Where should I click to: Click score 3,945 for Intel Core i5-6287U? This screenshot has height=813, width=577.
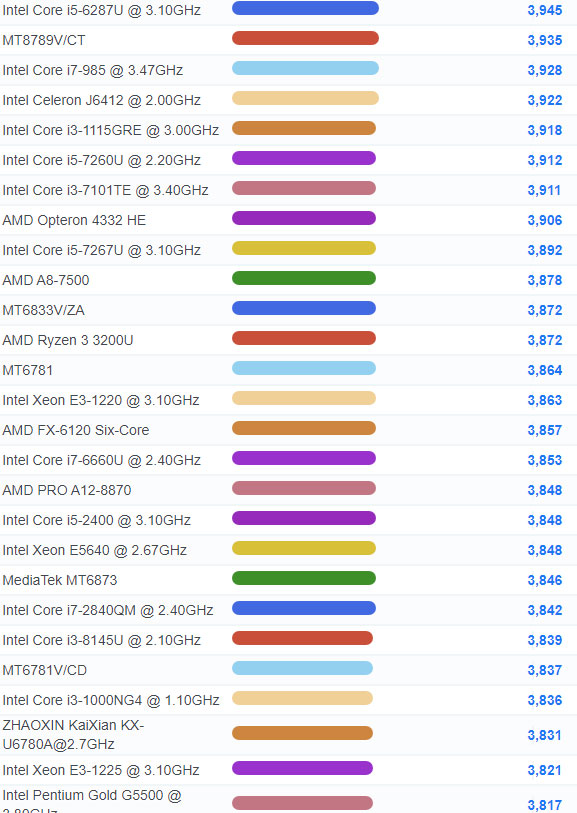[545, 10]
